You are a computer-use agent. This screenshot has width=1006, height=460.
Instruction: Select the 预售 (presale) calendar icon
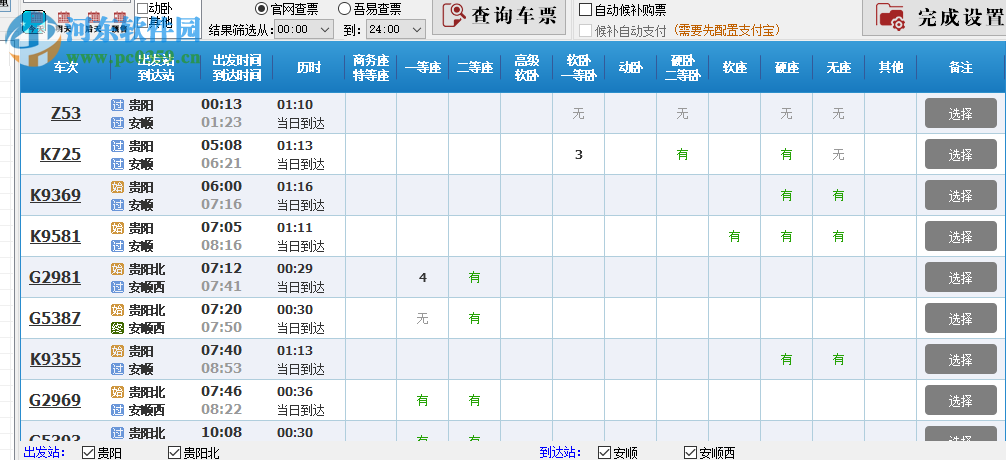tap(119, 22)
